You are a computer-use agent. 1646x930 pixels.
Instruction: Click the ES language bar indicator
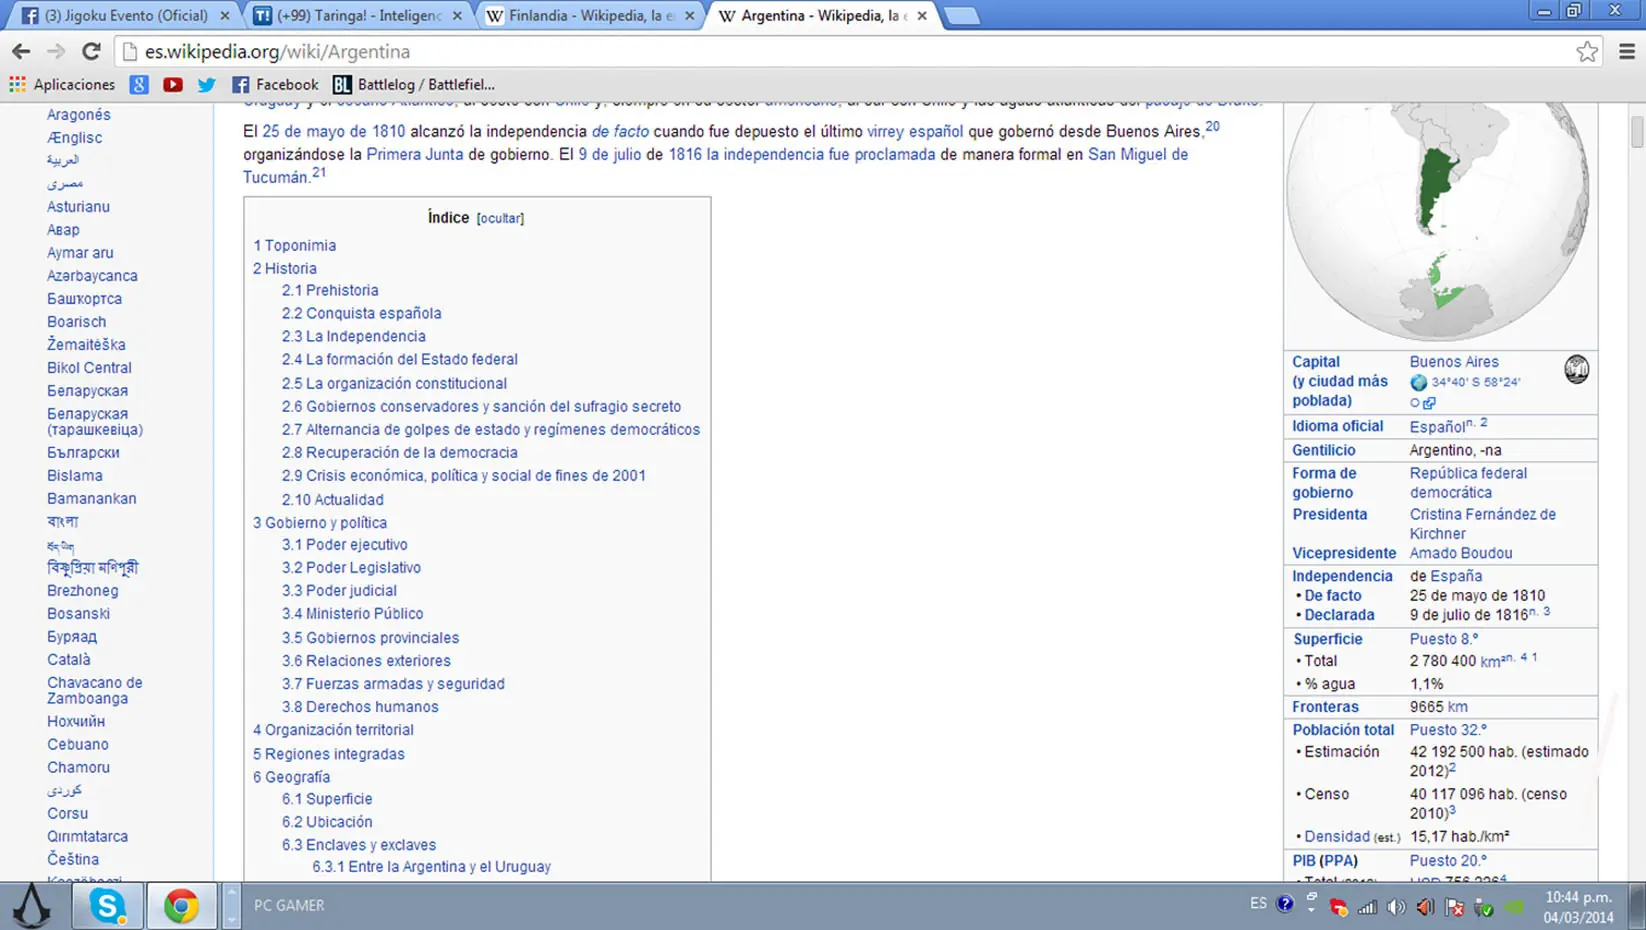coord(1258,904)
